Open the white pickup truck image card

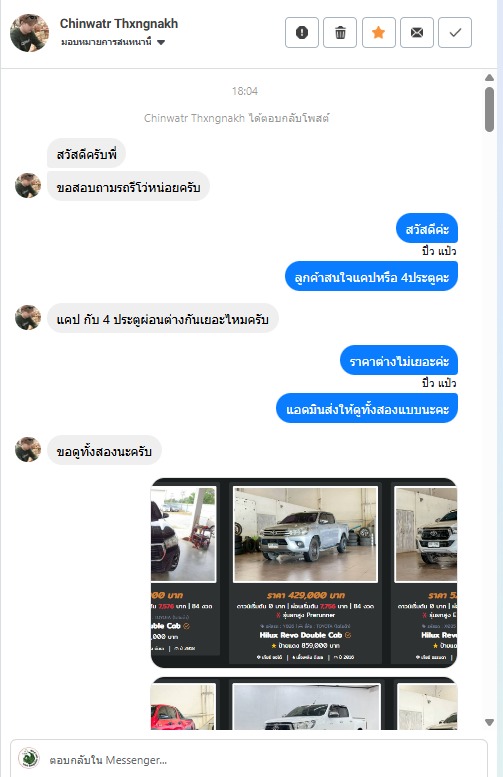306,705
